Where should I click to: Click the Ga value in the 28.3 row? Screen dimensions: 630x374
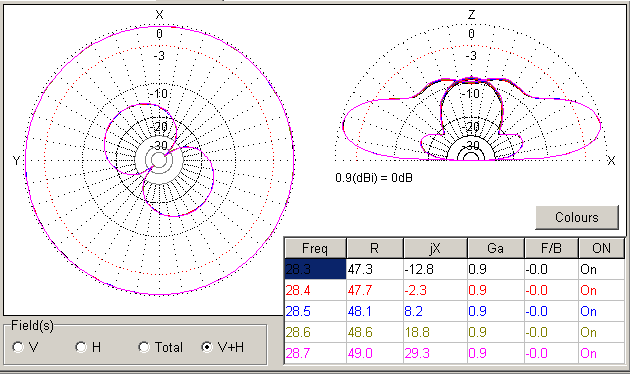click(496, 269)
